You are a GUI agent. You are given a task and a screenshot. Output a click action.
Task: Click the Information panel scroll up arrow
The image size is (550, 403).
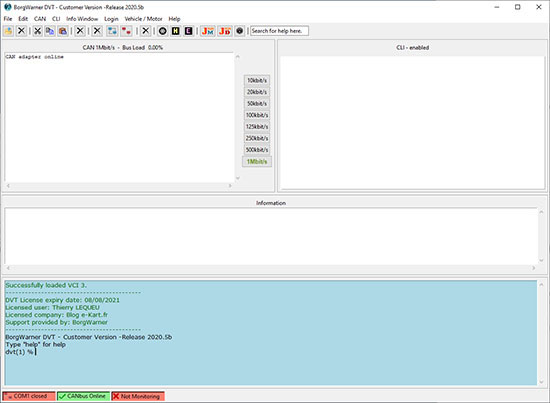541,212
